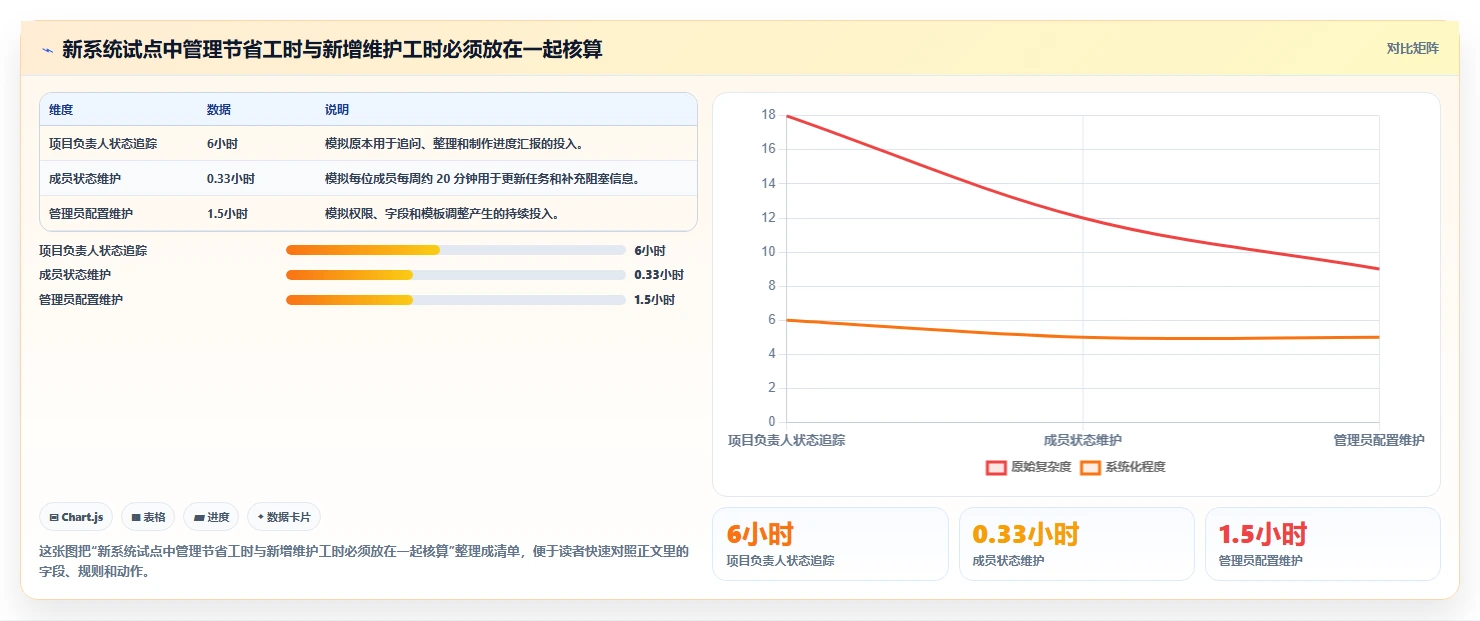
Task: Open the orange 6小时 data card
Action: pyautogui.click(x=830, y=544)
